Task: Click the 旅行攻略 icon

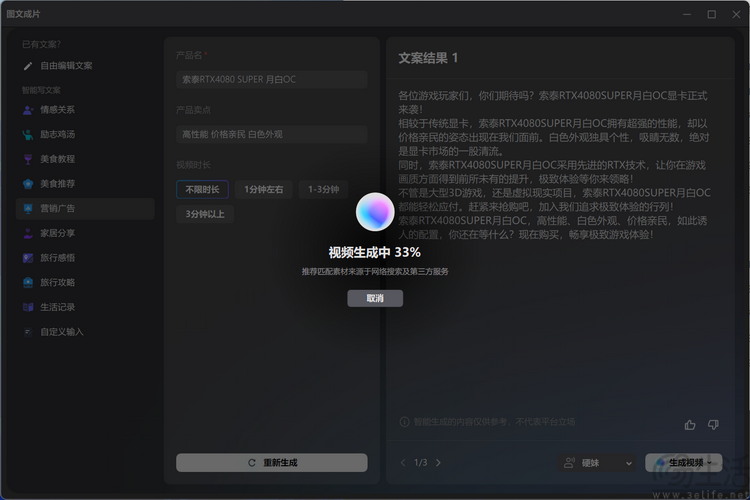Action: (x=28, y=283)
